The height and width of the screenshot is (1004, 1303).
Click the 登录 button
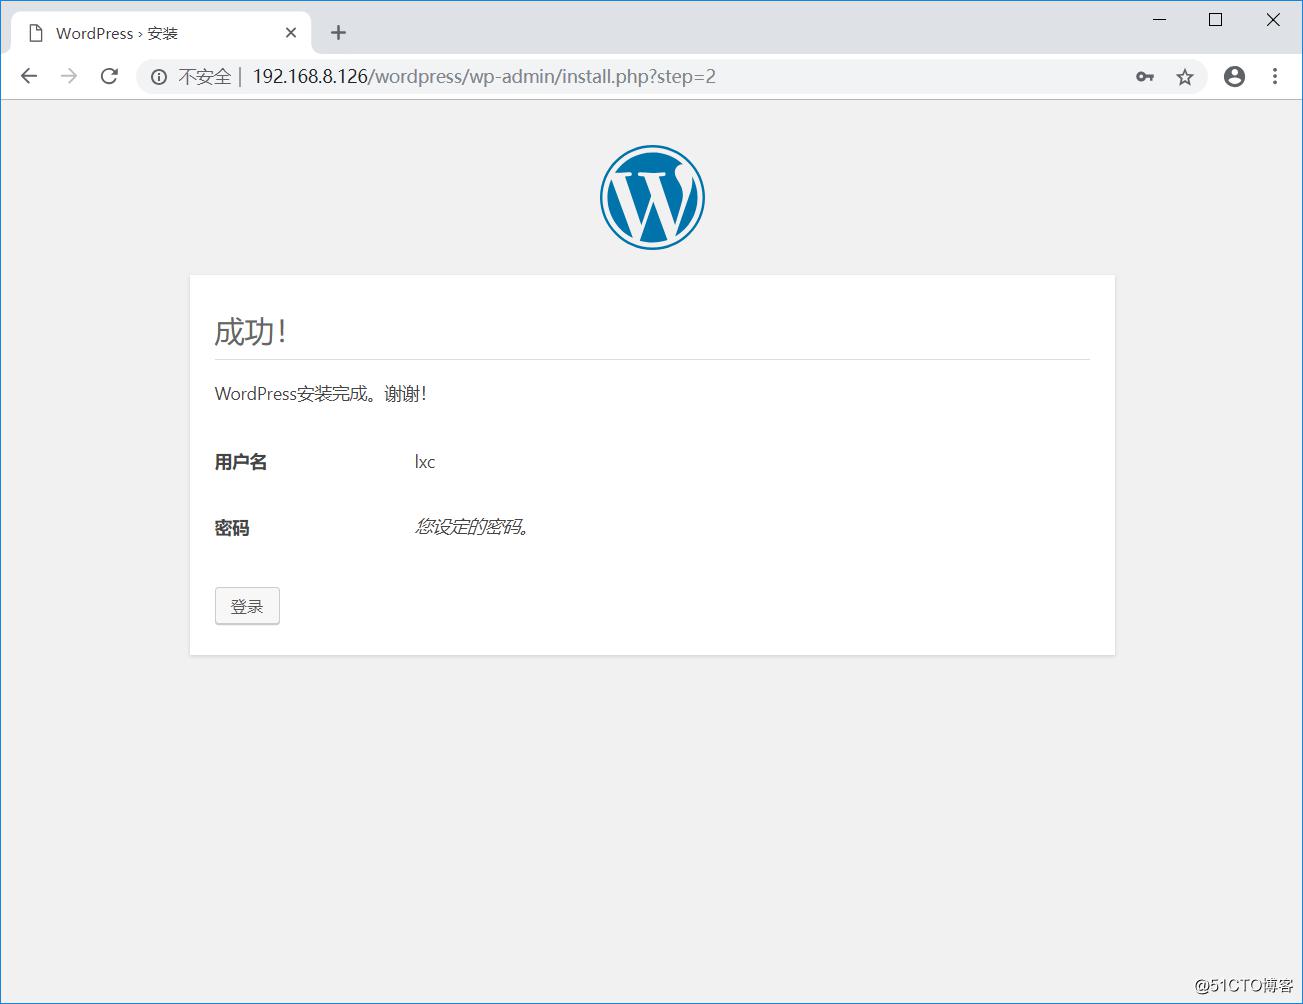click(x=247, y=606)
